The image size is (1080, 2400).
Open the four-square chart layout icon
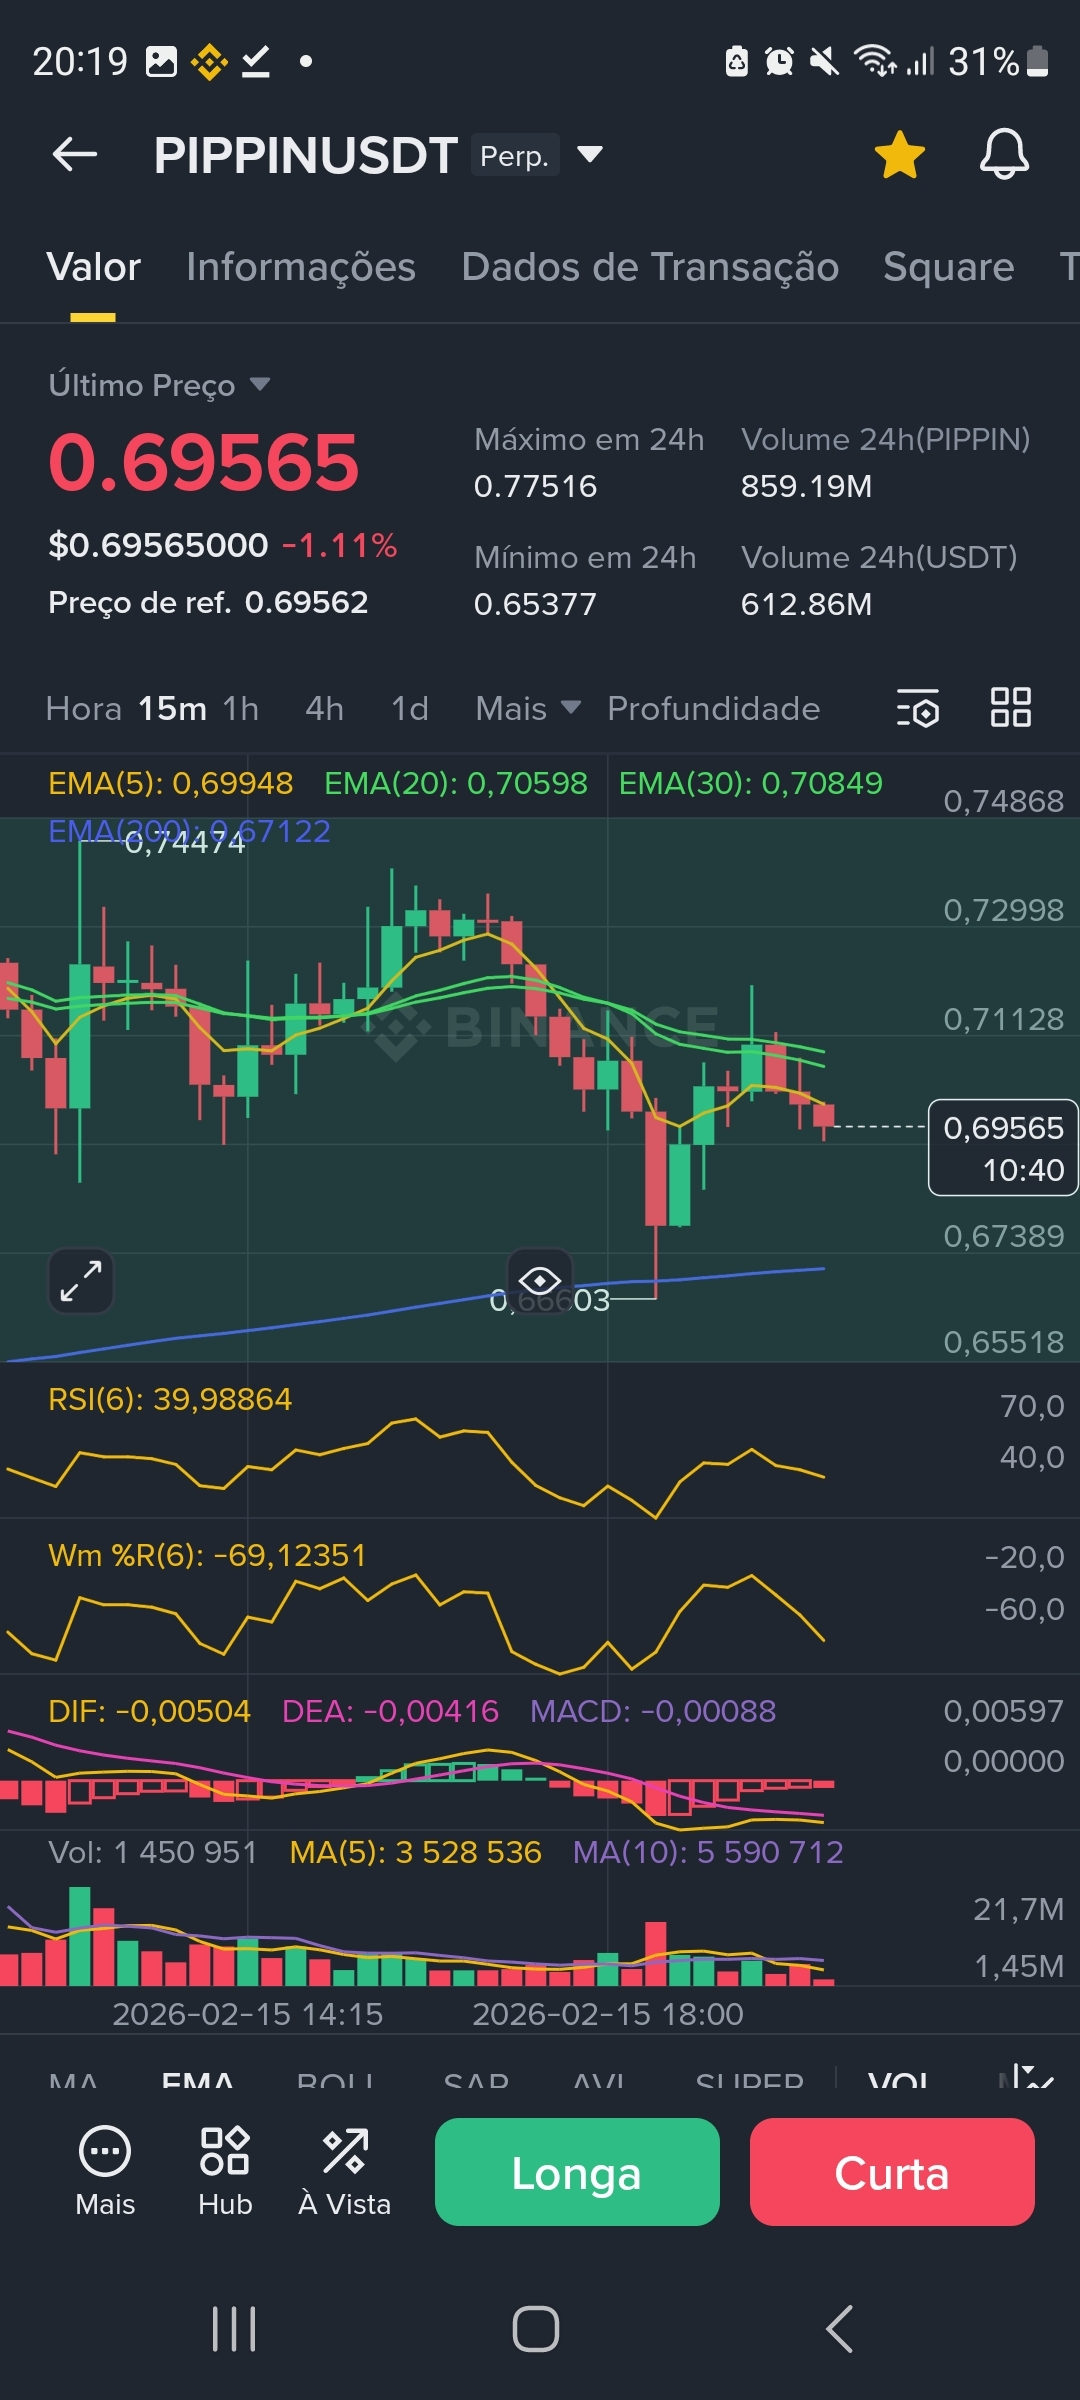tap(1010, 708)
